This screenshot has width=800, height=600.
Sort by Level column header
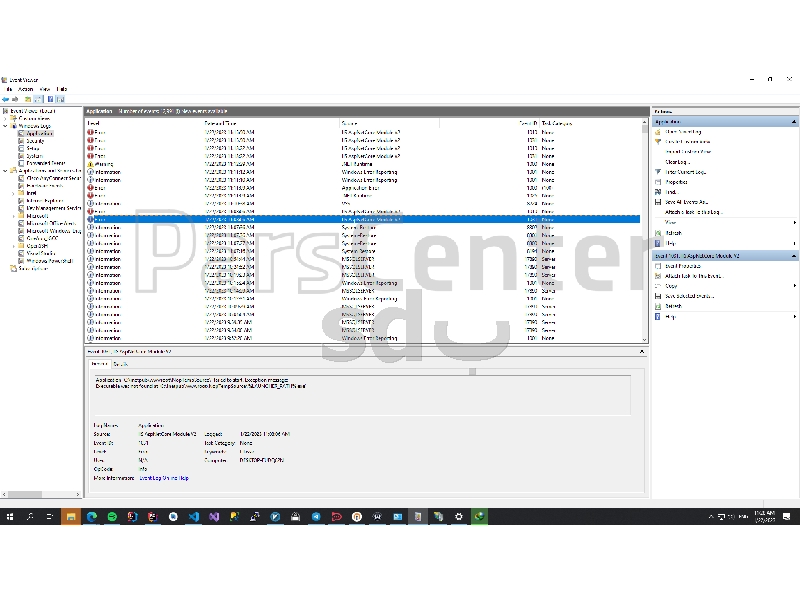tap(144, 123)
